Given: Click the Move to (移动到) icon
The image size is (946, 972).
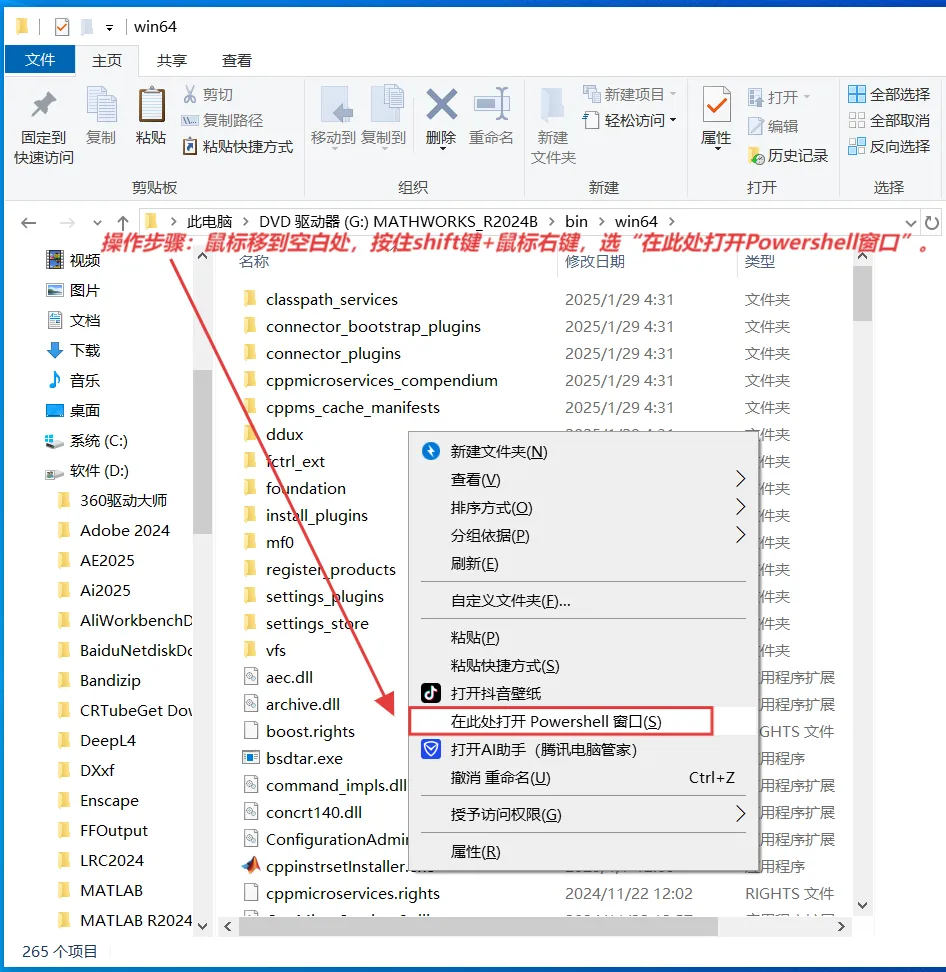Looking at the screenshot, I should coord(336,104).
